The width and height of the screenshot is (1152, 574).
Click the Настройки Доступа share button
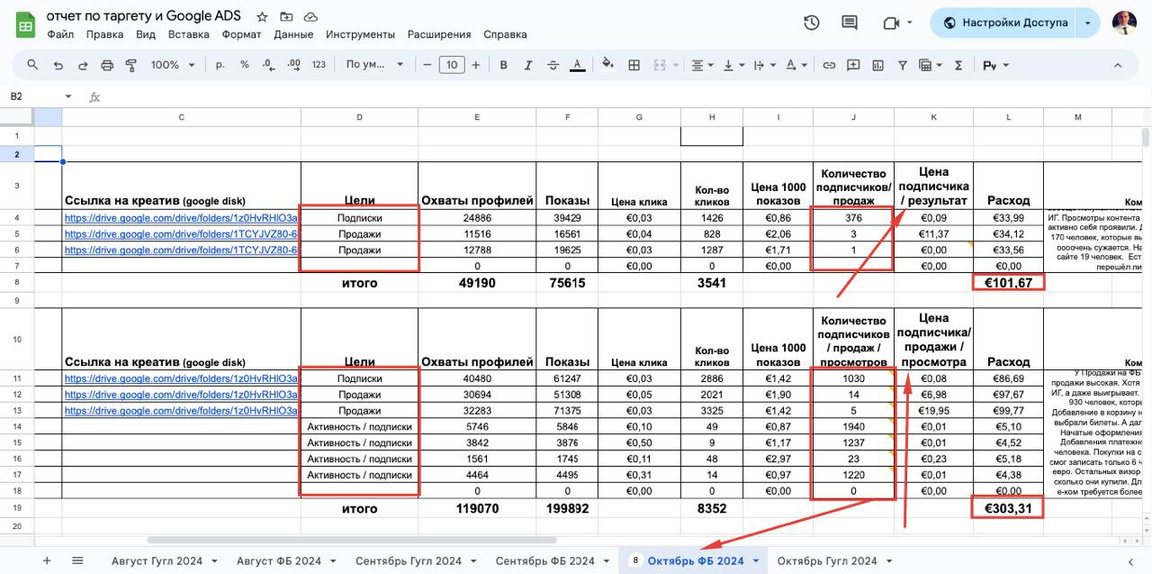coord(1002,23)
